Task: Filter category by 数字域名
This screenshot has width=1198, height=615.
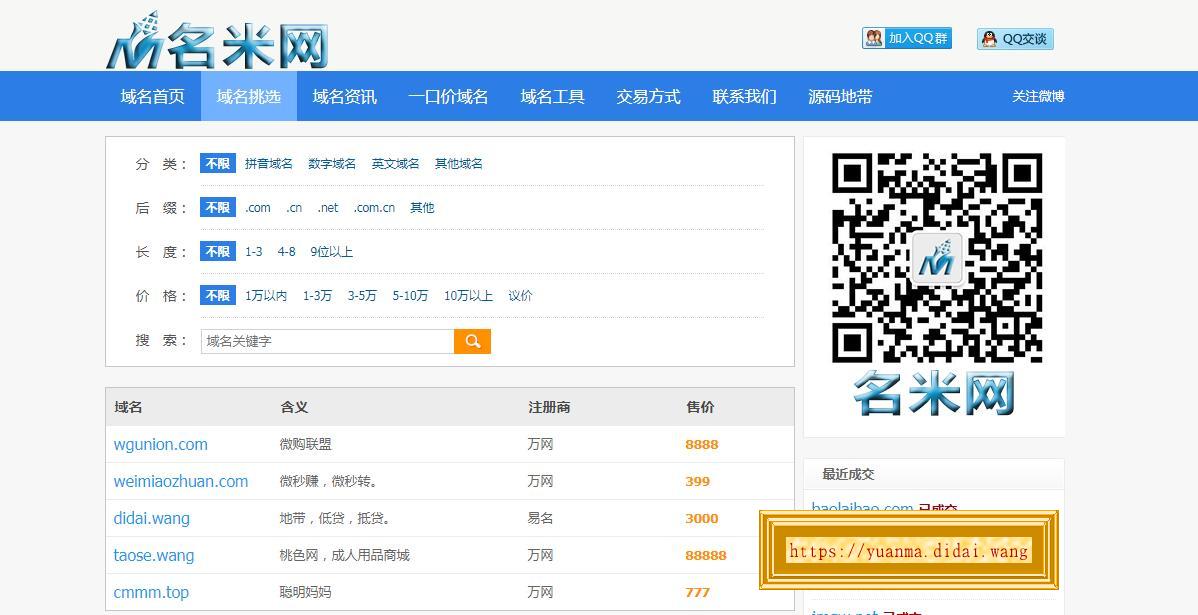Action: coord(332,163)
